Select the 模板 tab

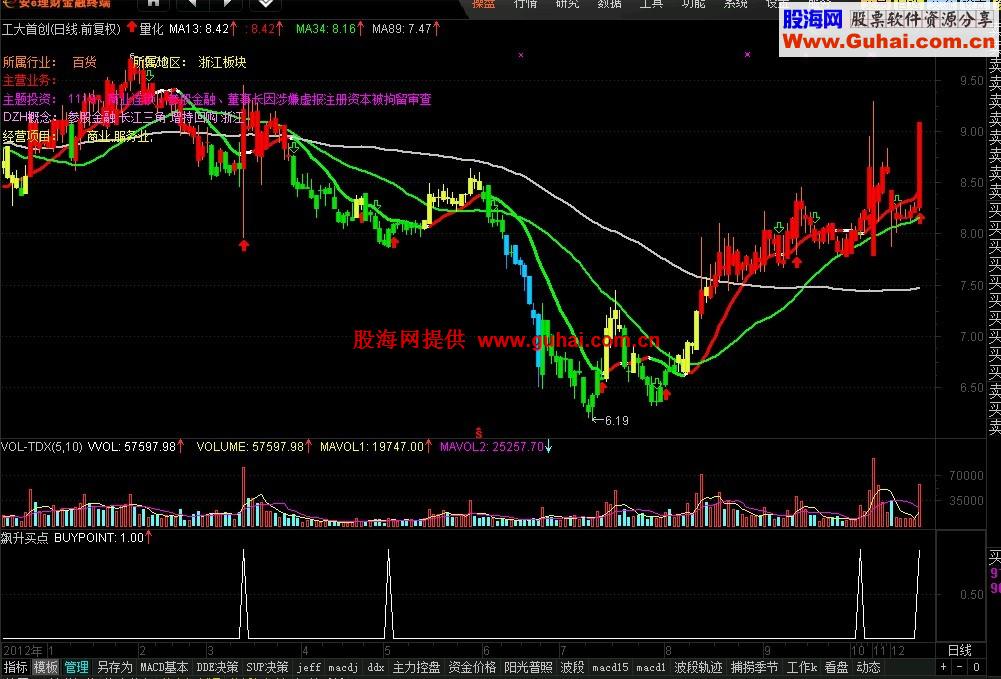[x=45, y=667]
